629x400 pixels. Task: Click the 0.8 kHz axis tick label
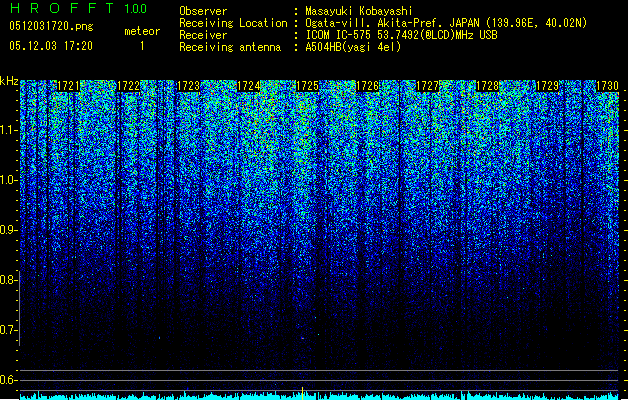click(8, 280)
